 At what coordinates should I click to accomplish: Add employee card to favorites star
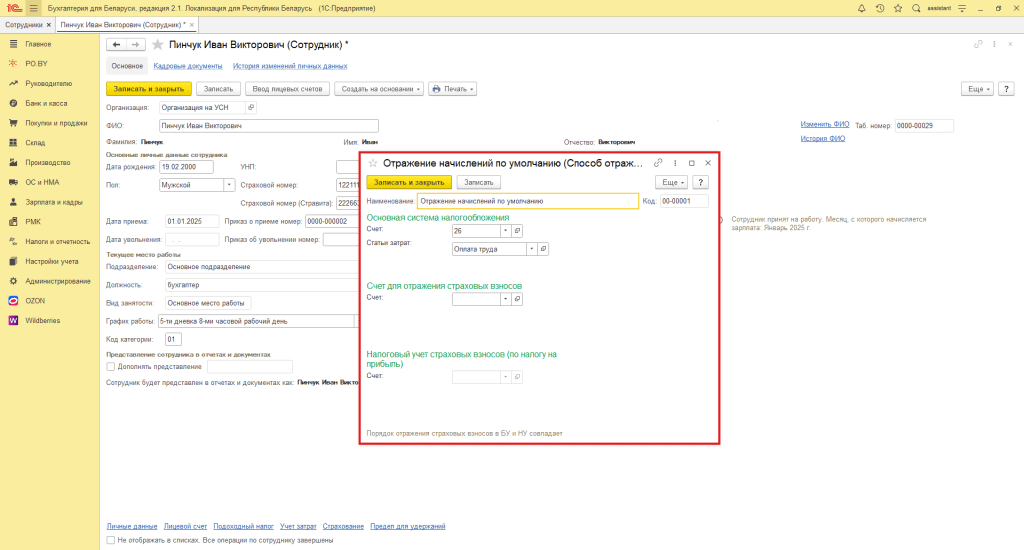point(157,45)
